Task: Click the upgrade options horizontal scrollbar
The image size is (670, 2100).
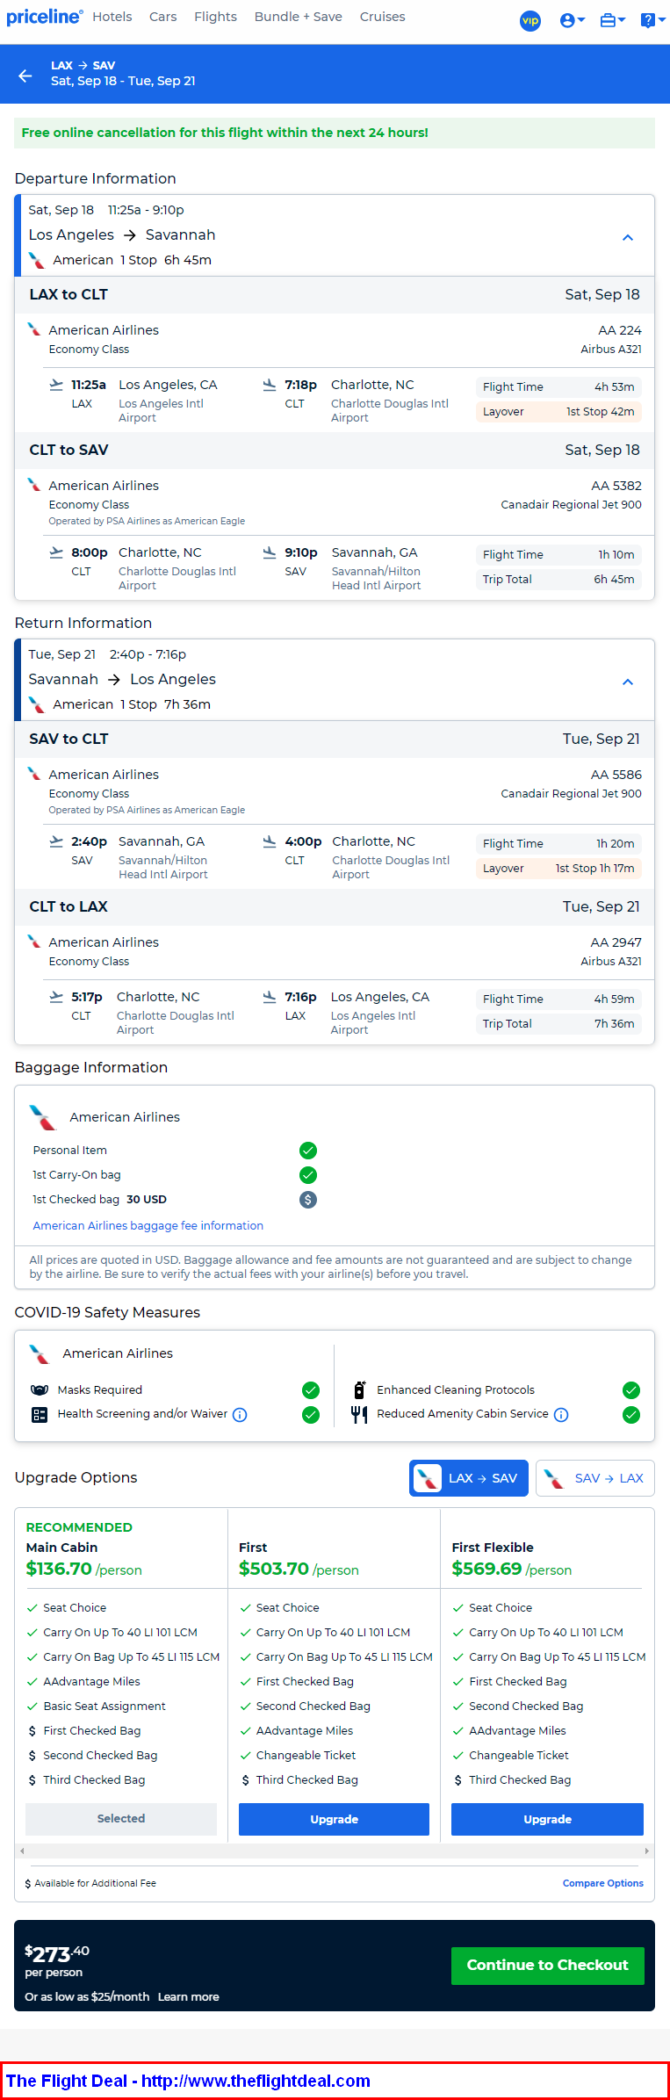Action: pyautogui.click(x=334, y=1851)
